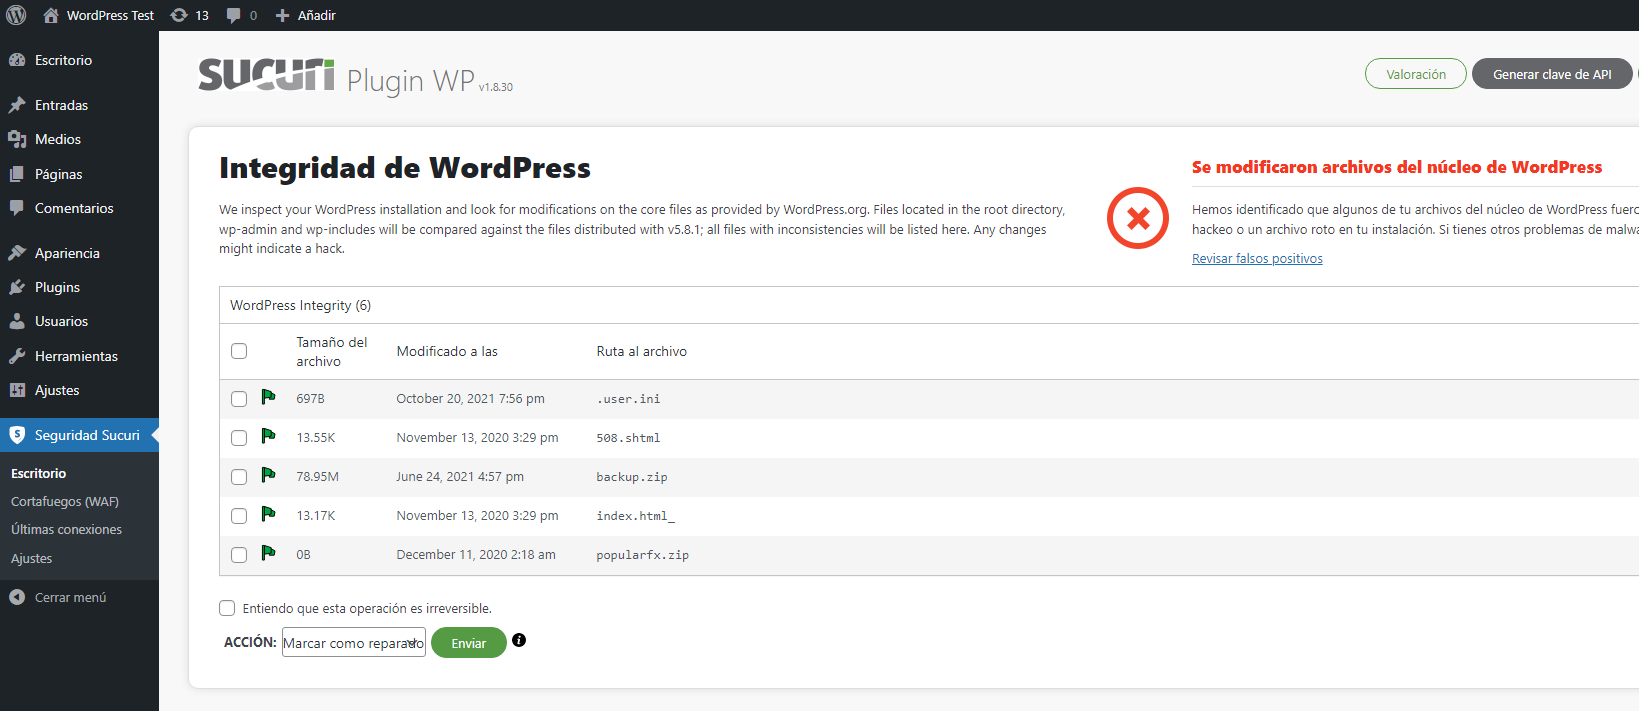Open the WordPress Test site home icon

[51, 15]
